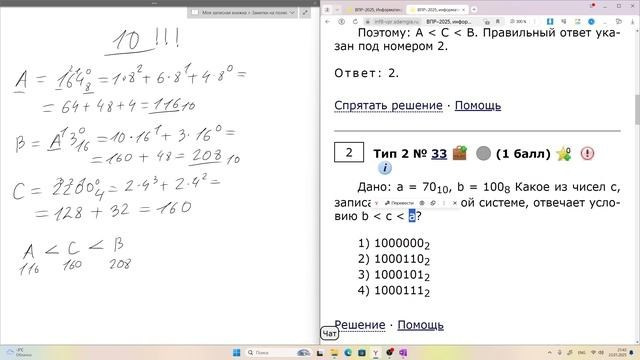Open the Yandex home icon in toolbar

[x=342, y=22]
